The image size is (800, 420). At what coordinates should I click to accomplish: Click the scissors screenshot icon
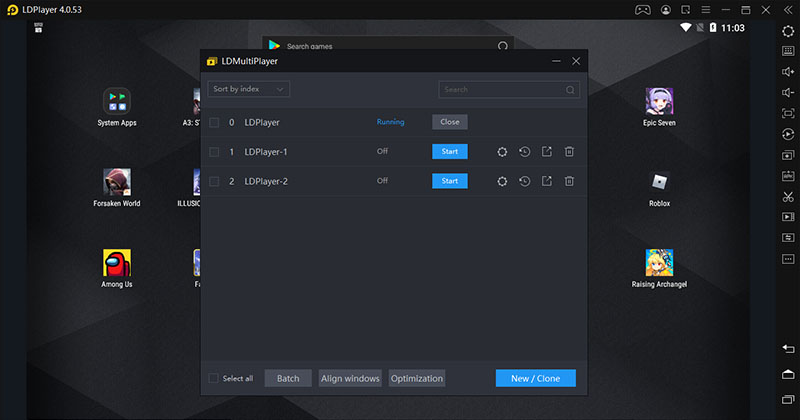(788, 196)
